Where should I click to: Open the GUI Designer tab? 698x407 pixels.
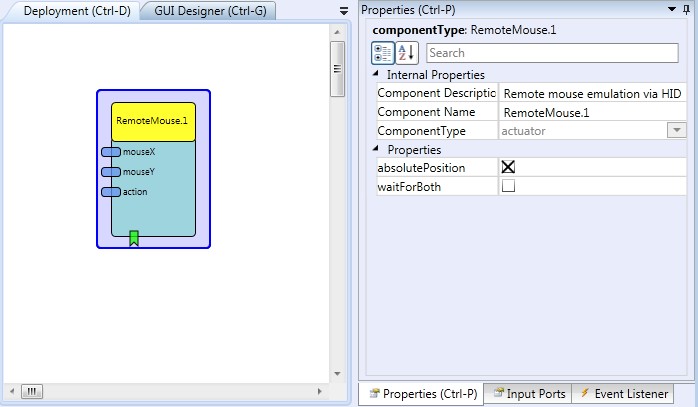(210, 11)
